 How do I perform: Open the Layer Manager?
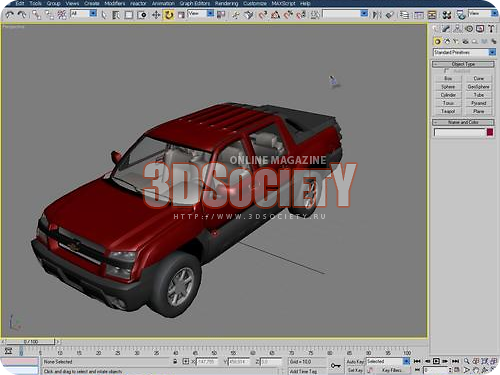pyautogui.click(x=405, y=15)
